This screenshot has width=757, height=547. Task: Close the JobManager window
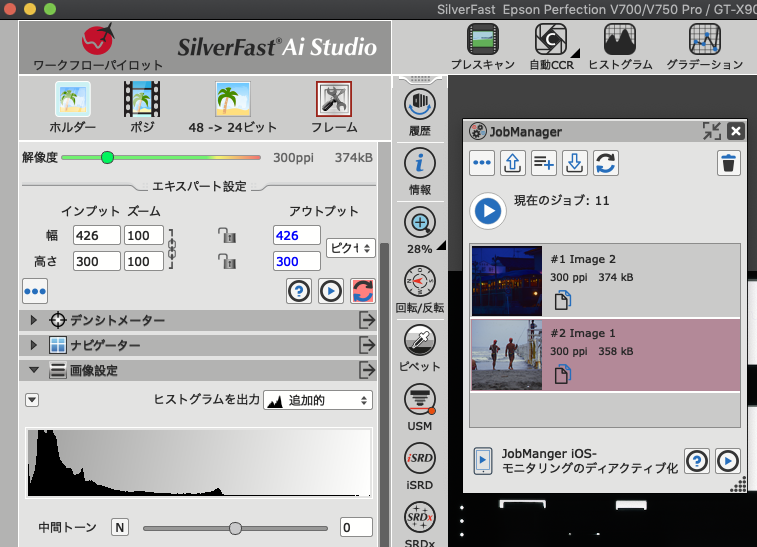pos(736,131)
